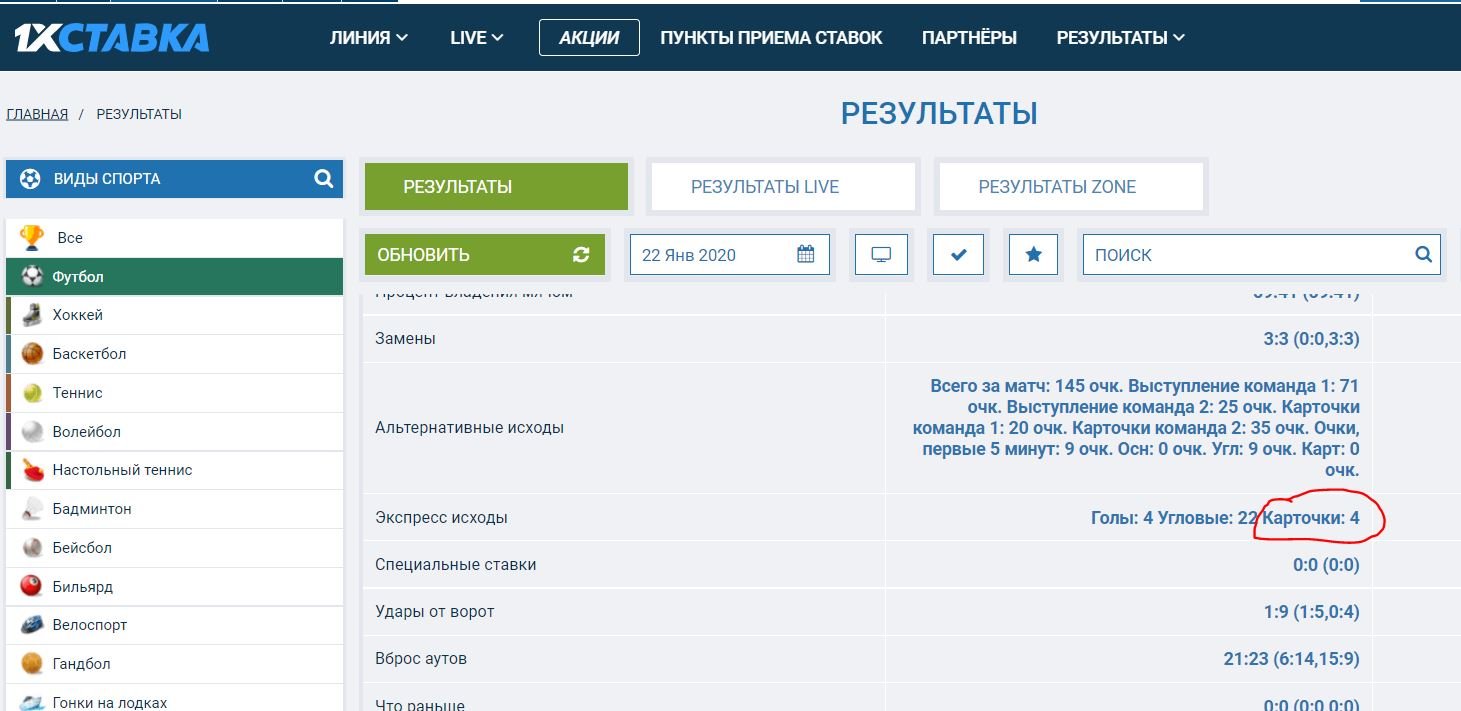The image size is (1461, 711).
Task: Click the magnifier icon in Поиск field
Action: pos(1424,255)
